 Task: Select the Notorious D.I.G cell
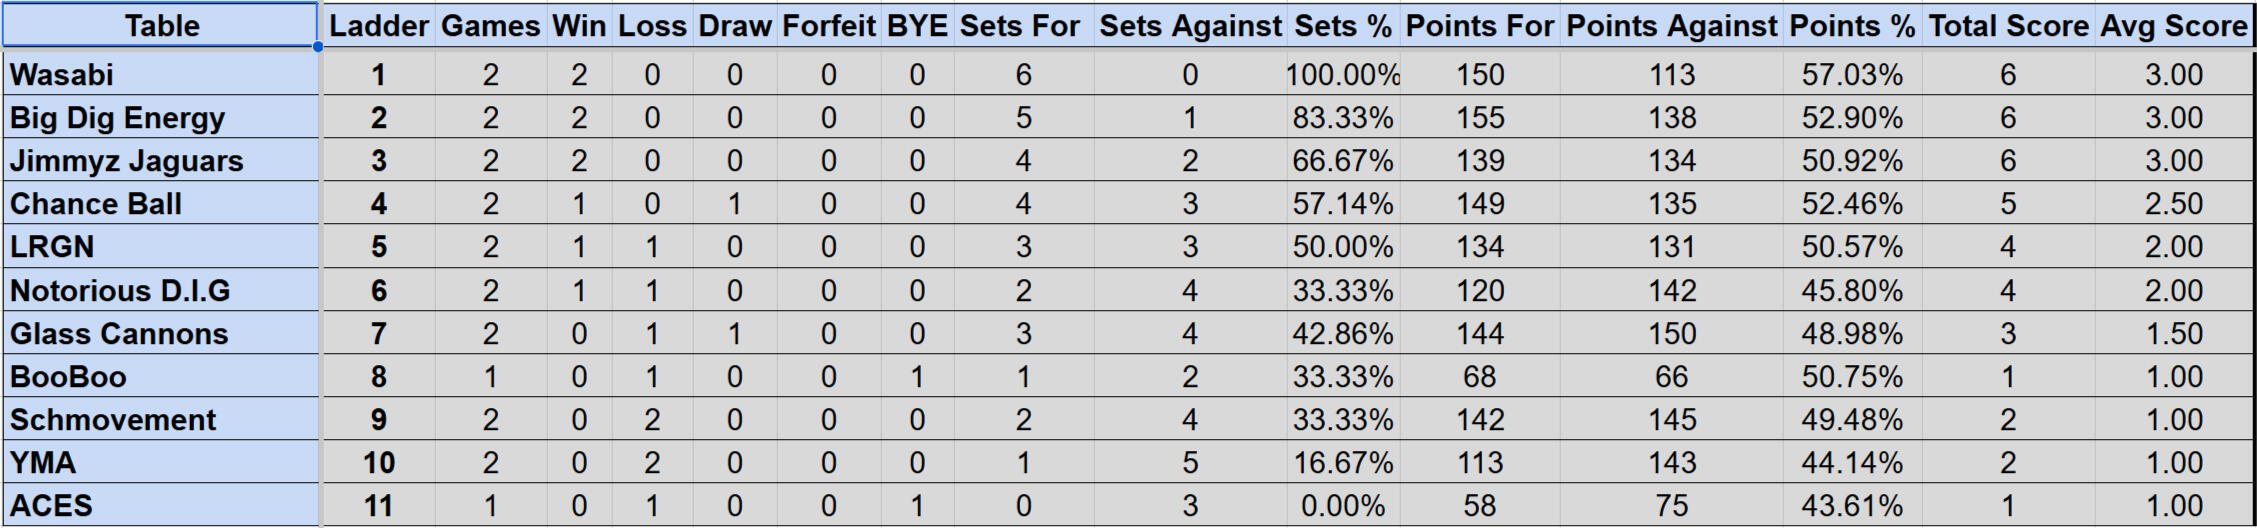160,290
